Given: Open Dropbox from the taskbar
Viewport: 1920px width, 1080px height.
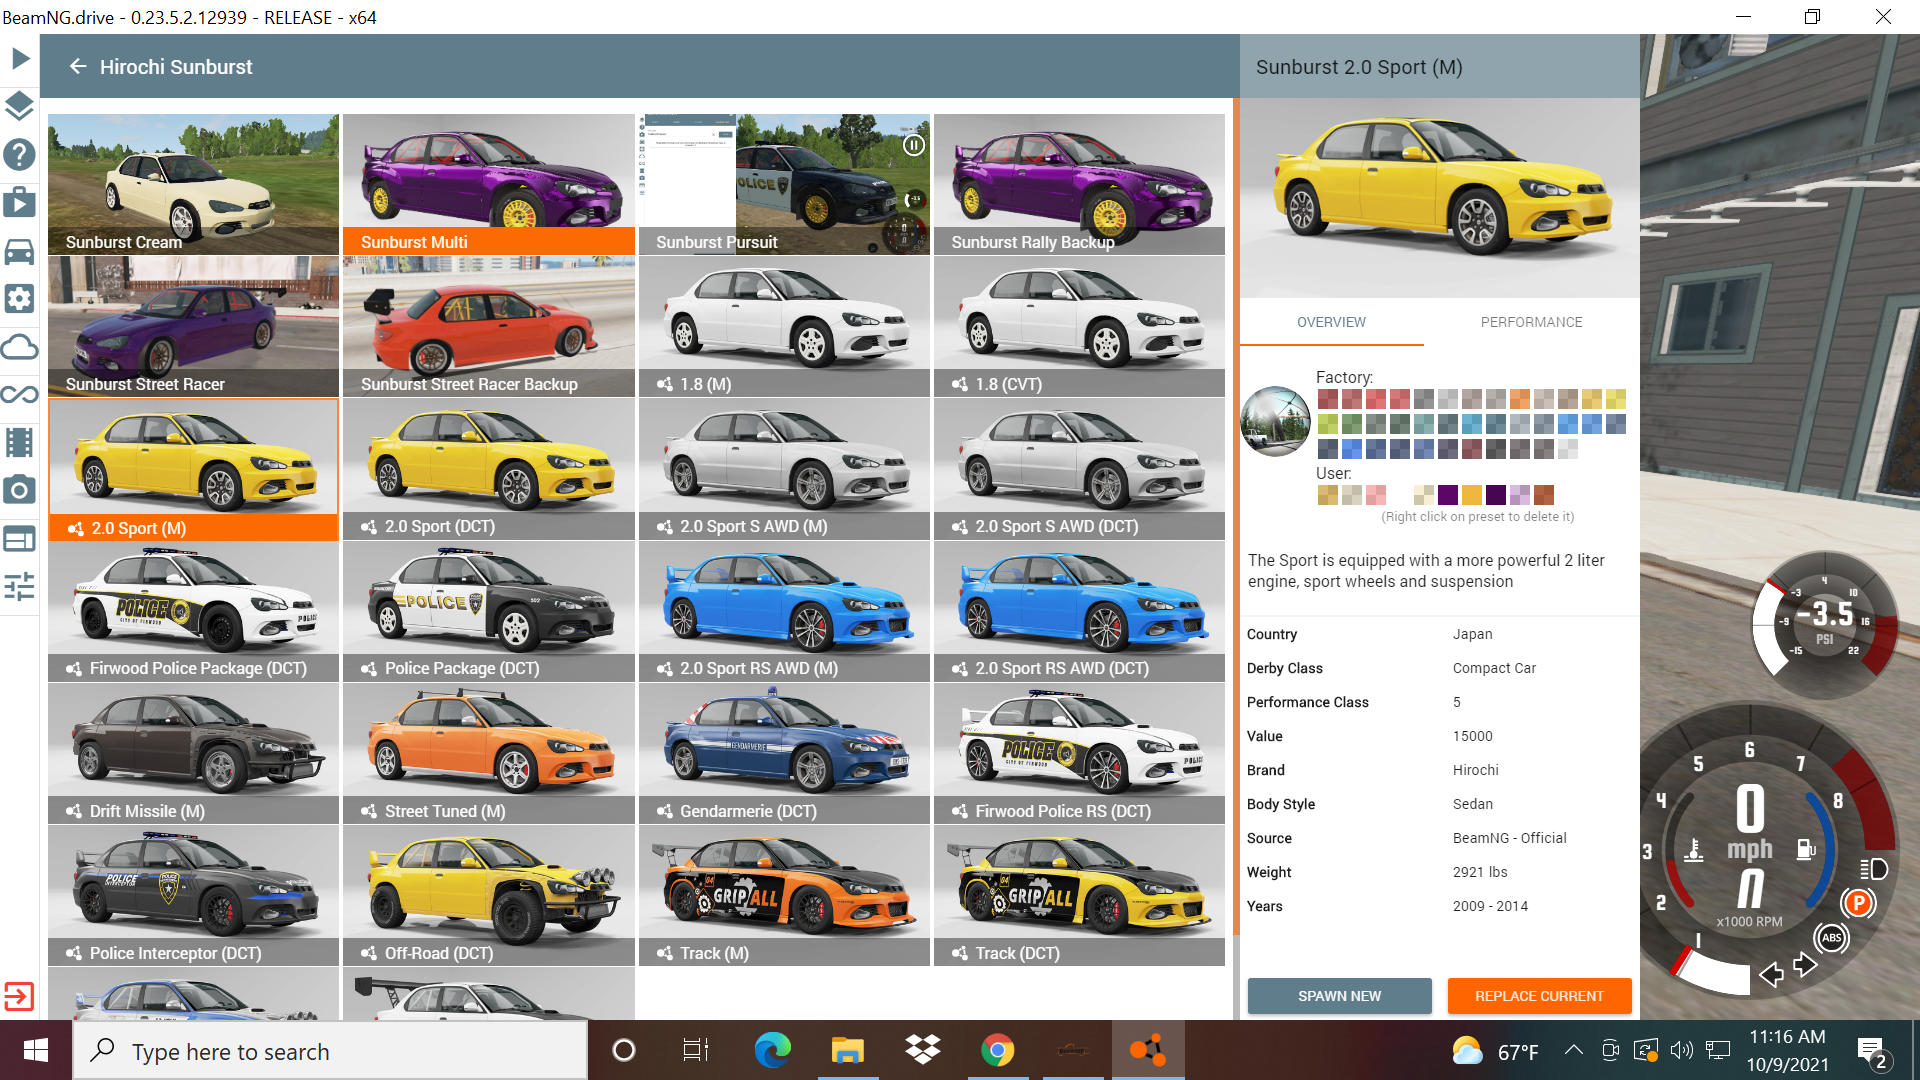Looking at the screenshot, I should pyautogui.click(x=922, y=1050).
